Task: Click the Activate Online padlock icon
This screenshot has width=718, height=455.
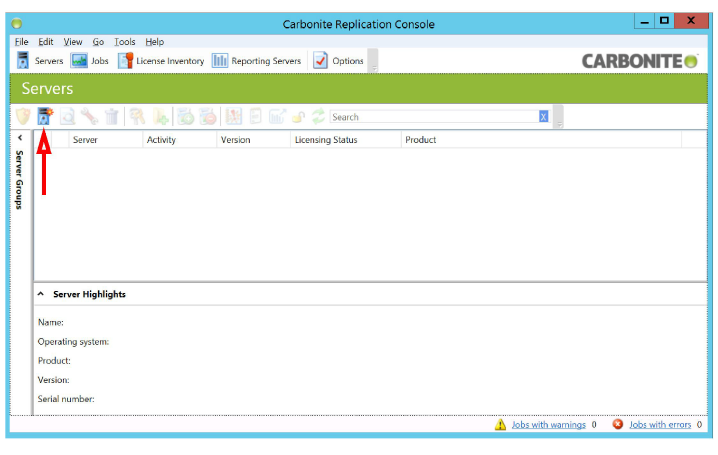Action: coord(299,117)
